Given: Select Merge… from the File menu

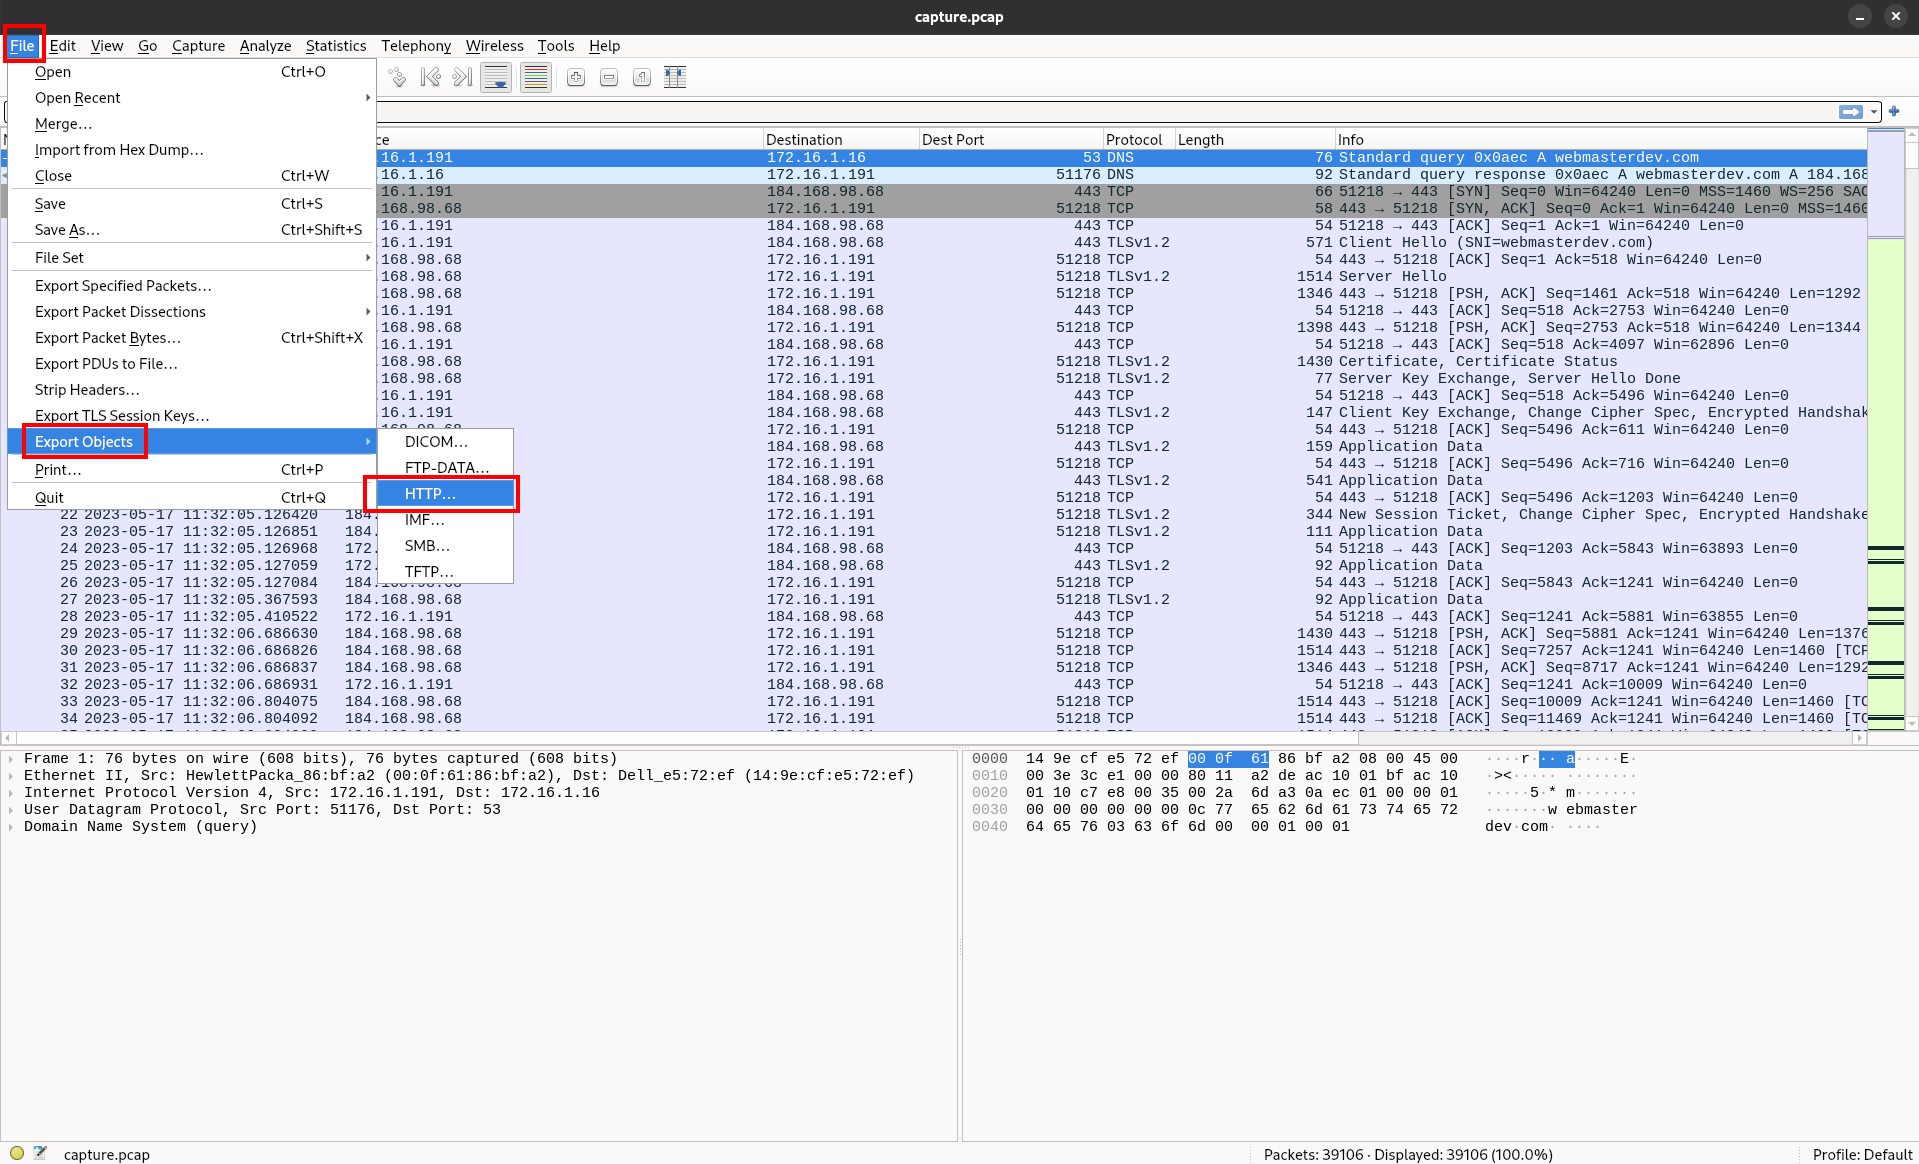Looking at the screenshot, I should (192, 124).
